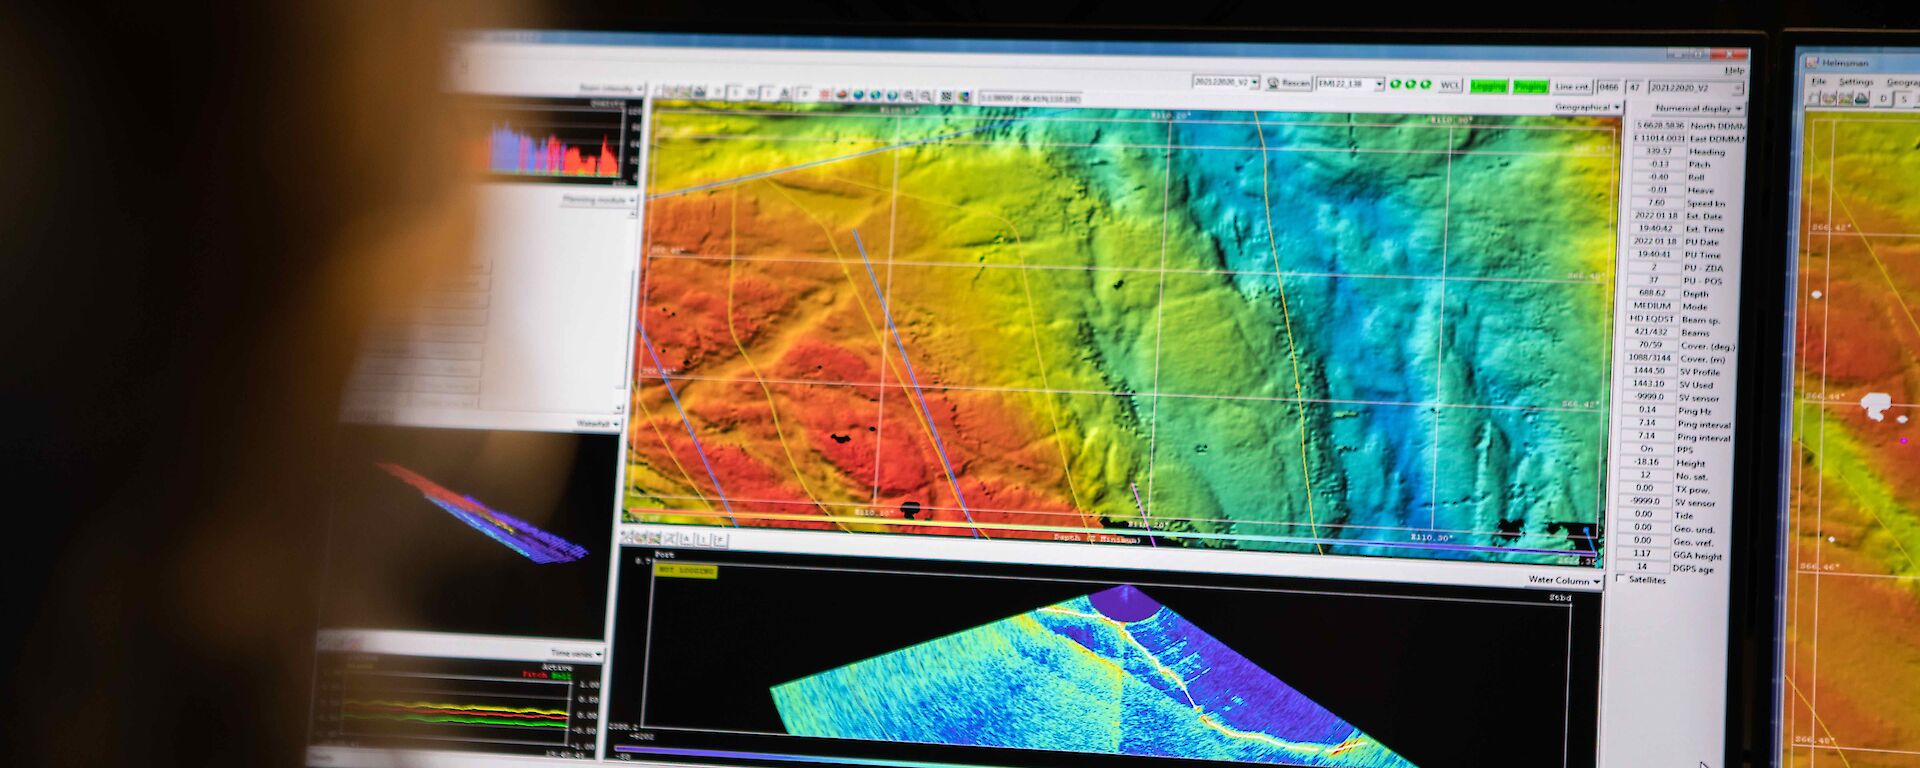This screenshot has width=1920, height=768.
Task: Select the On PPS status value
Action: click(1647, 449)
